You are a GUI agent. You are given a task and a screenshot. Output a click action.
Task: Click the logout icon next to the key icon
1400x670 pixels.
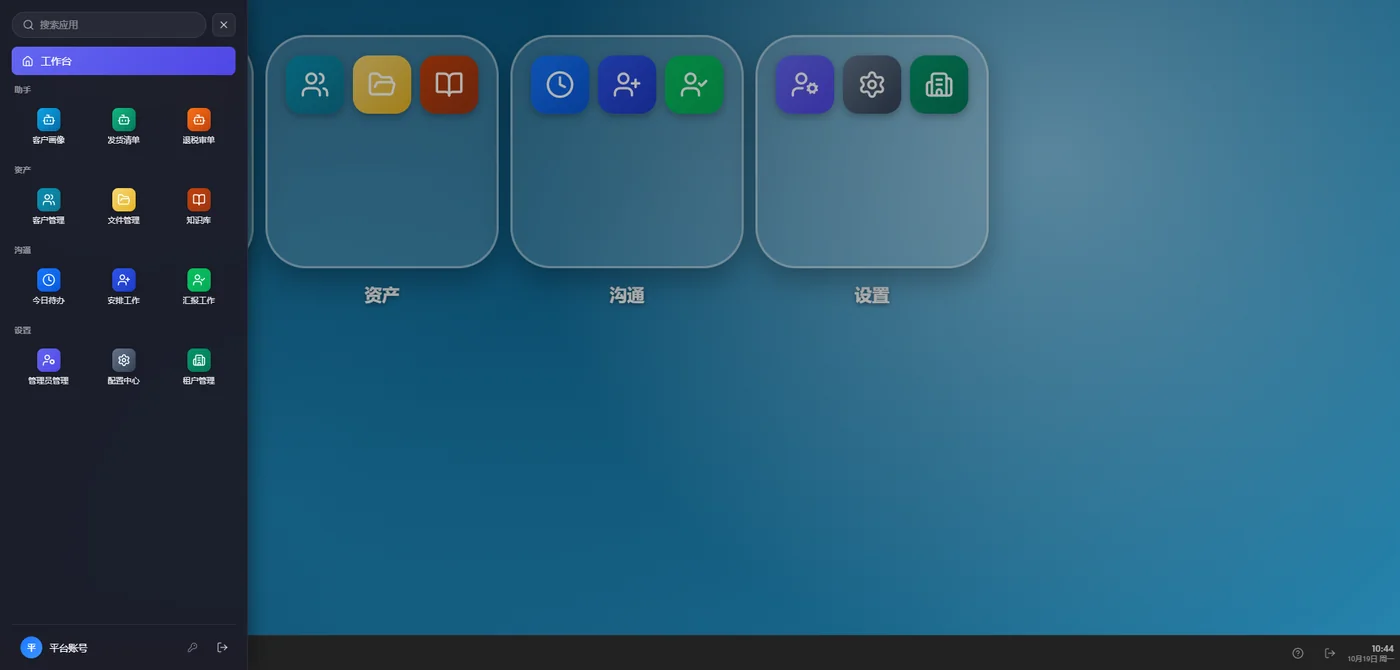(223, 648)
